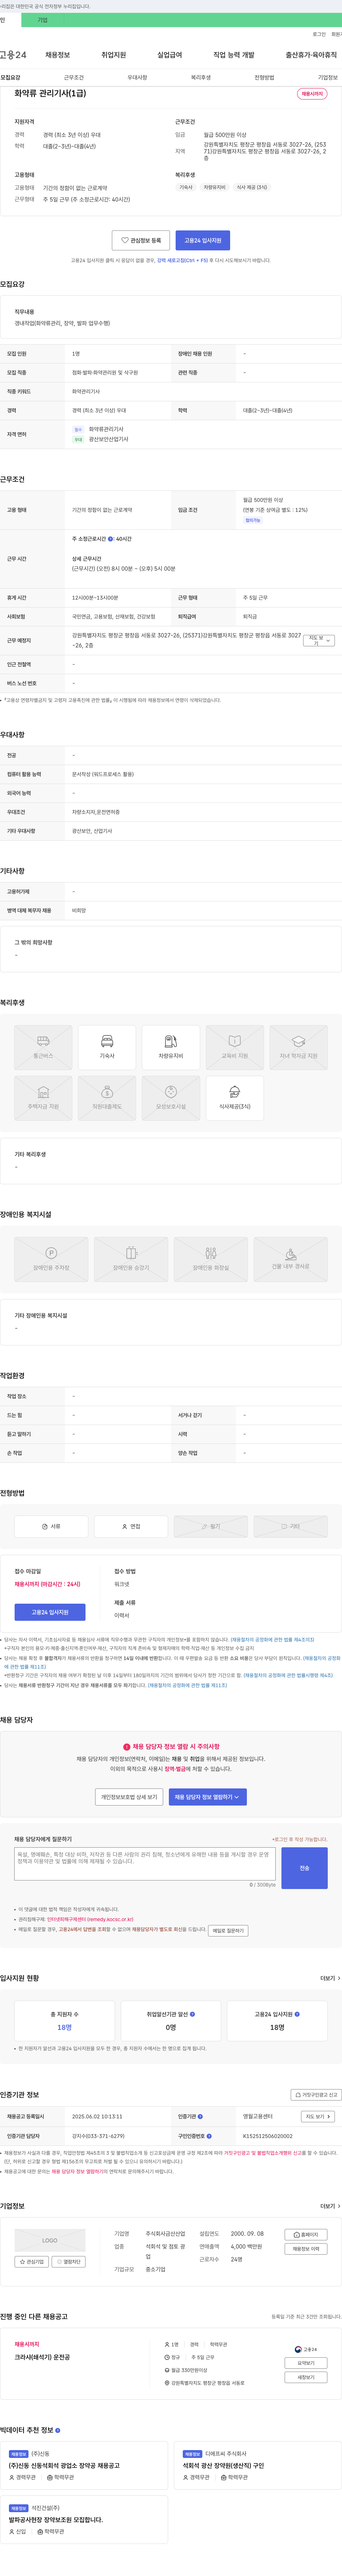Open 개인정보보호법 상세 보기
The image size is (342, 2576).
pos(129,1797)
